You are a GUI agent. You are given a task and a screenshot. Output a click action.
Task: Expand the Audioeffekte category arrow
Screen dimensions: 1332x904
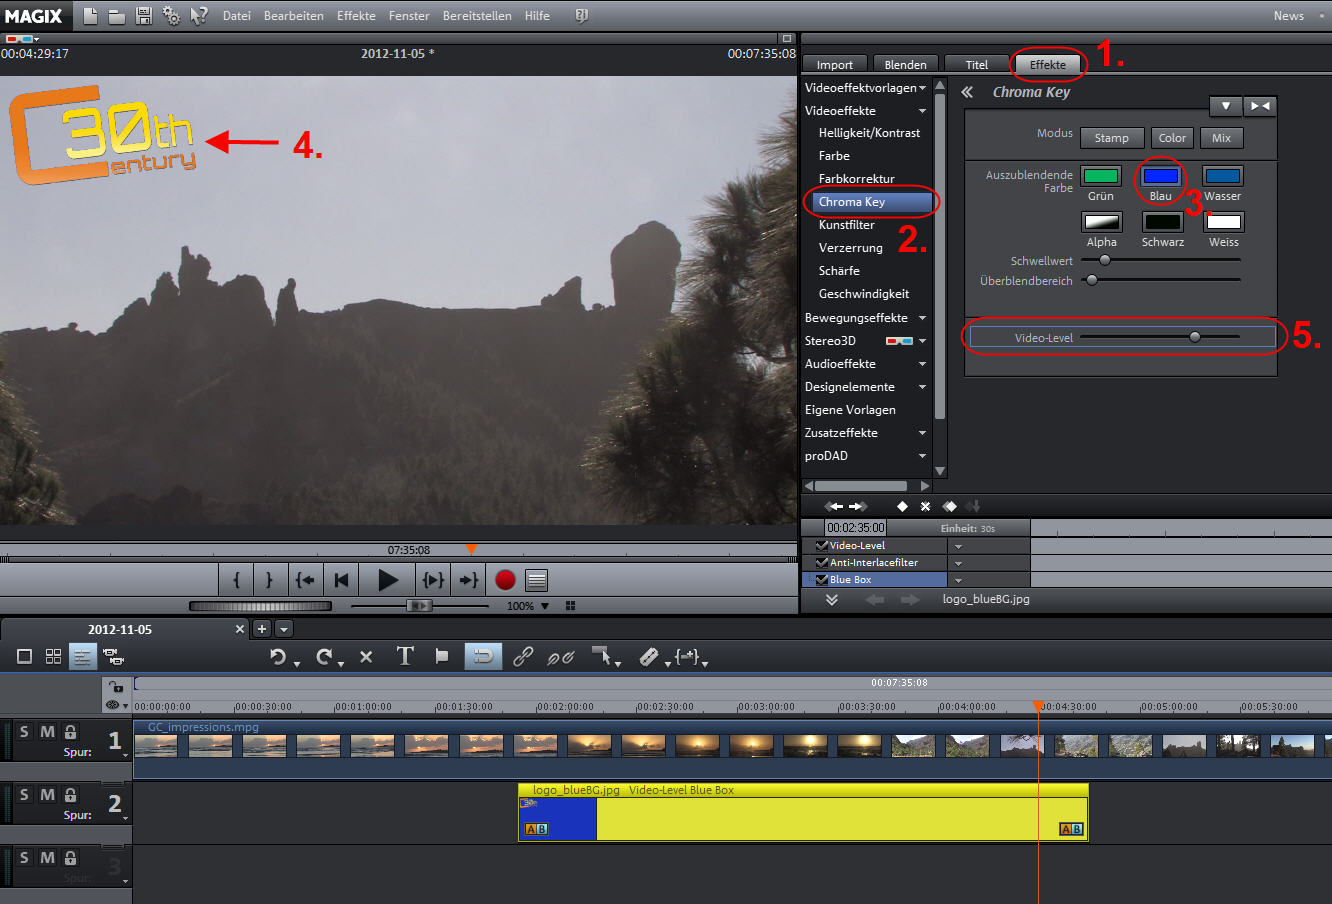[922, 364]
